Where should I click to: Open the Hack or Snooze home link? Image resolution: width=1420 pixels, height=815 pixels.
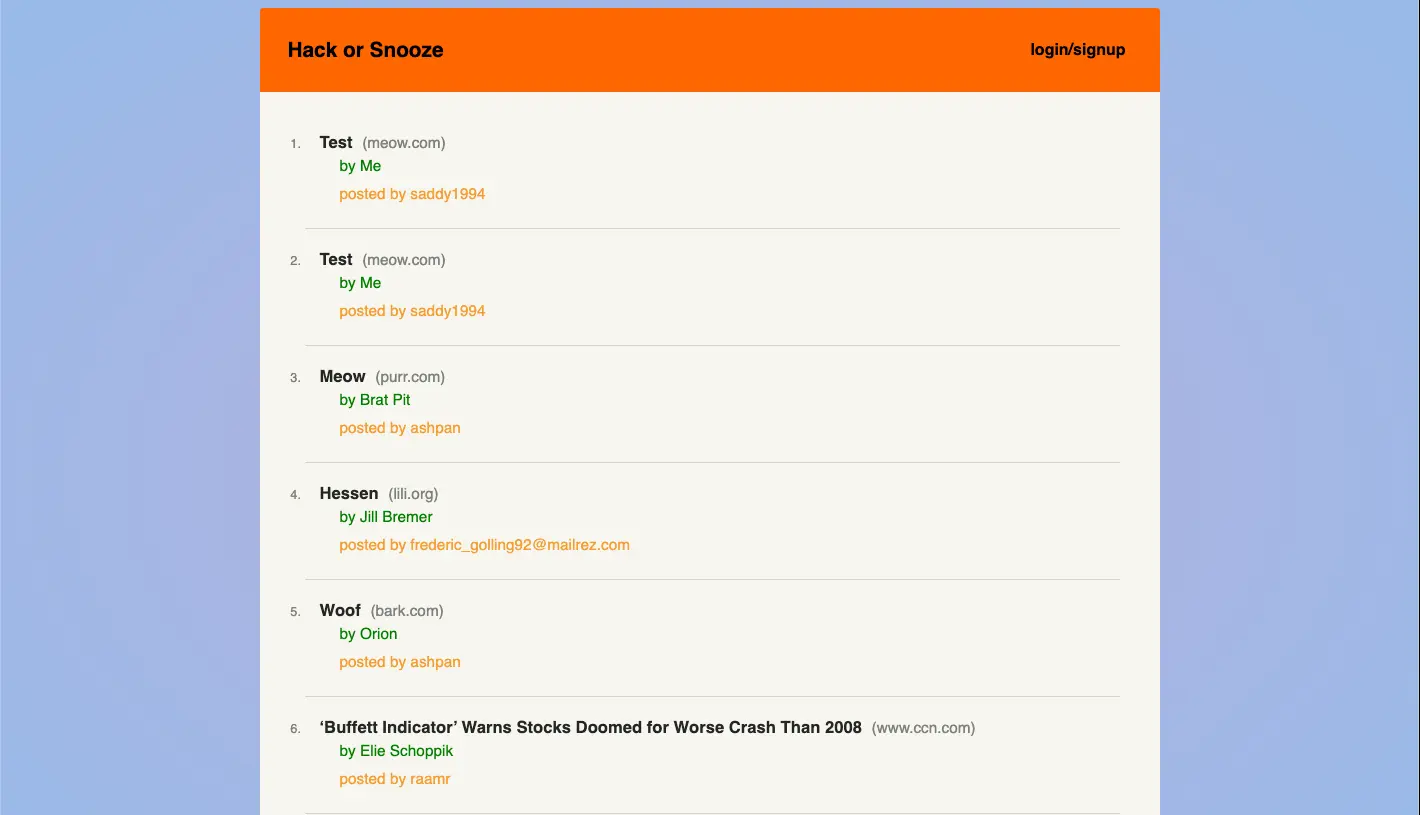point(365,50)
